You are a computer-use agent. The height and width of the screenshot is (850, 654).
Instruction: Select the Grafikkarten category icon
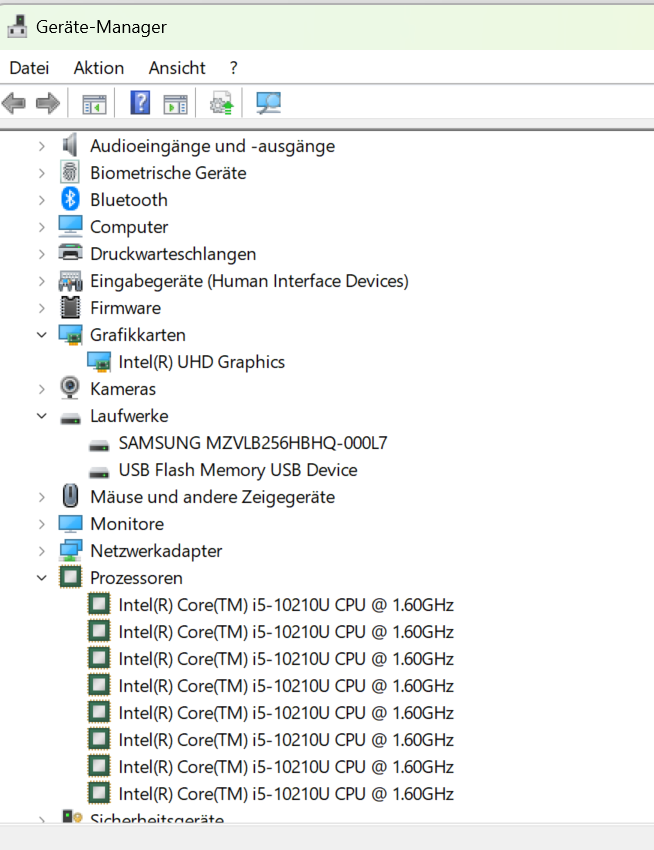(x=70, y=335)
